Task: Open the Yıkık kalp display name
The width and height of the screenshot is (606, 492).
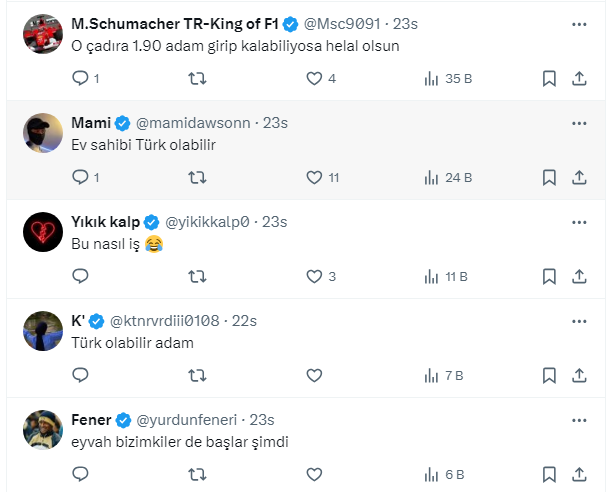Action: click(x=105, y=221)
